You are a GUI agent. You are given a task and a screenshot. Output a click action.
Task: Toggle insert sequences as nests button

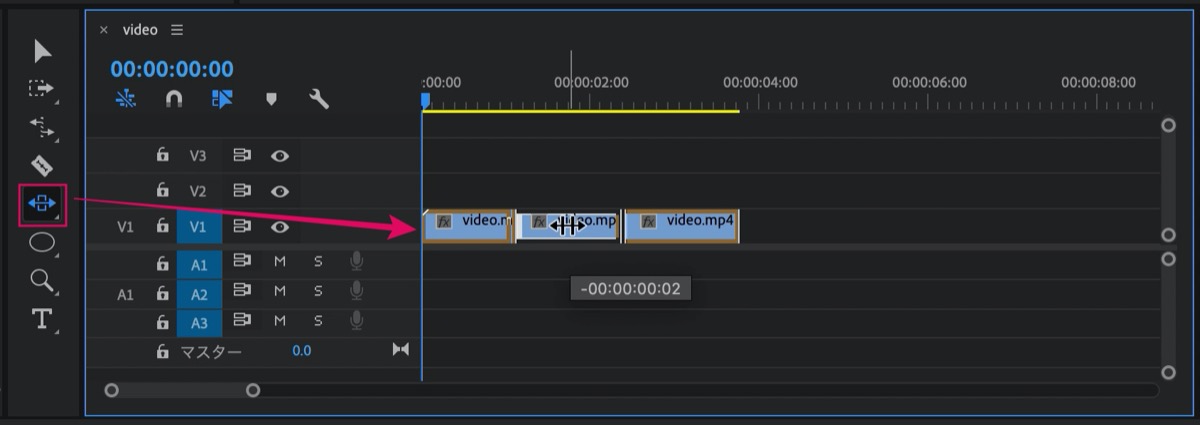point(125,99)
